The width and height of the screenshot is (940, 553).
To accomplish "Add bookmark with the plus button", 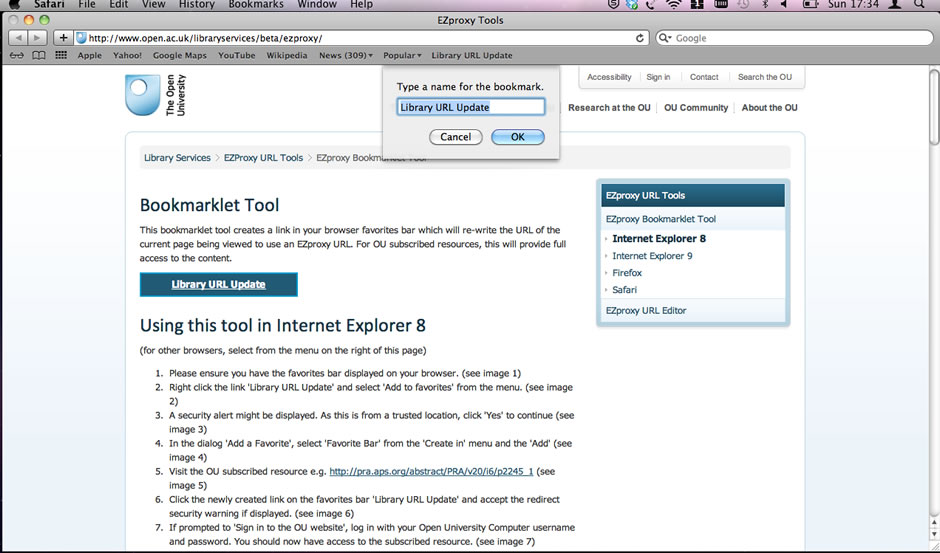I will [63, 38].
